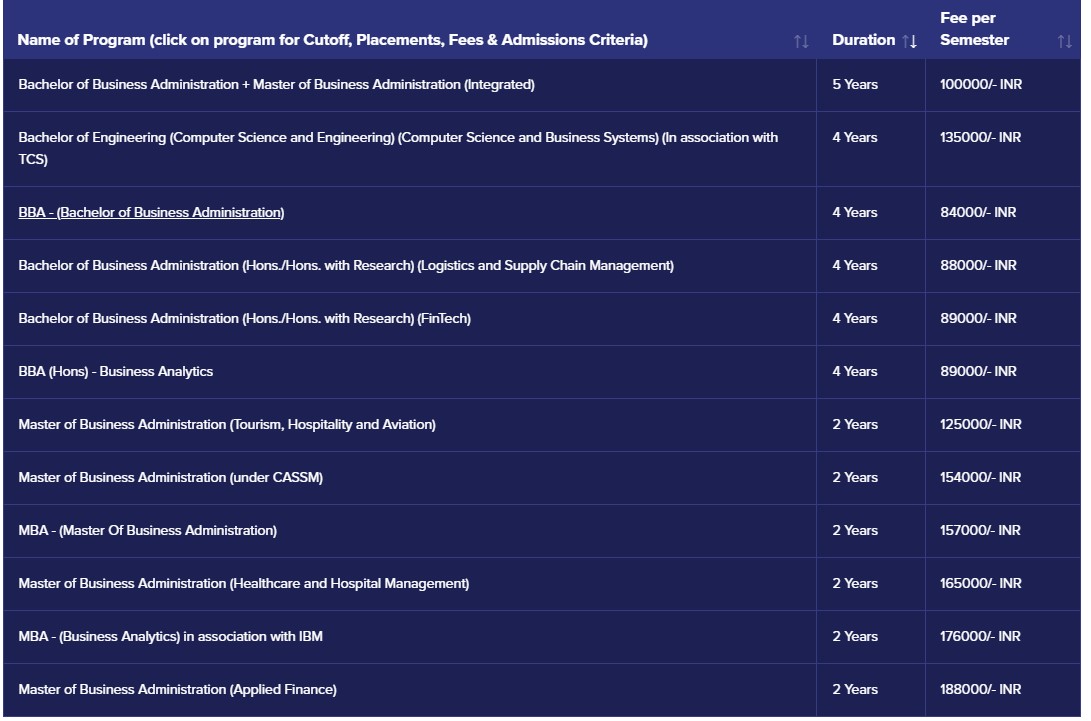Click the 188000/- INR fee cell
1091x721 pixels.
click(980, 690)
